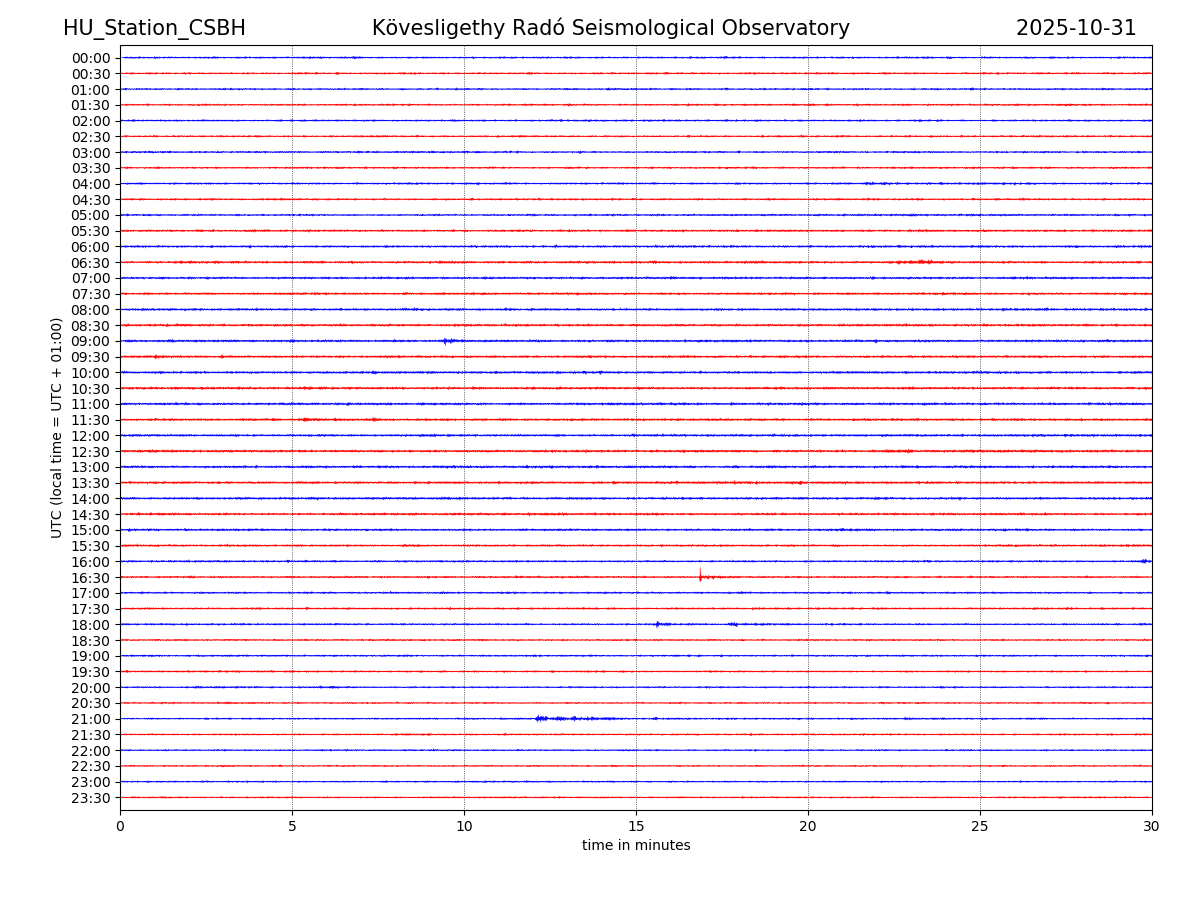Click blue signal at end of 16:00 trace
This screenshot has height=900, width=1200.
(x=1144, y=561)
